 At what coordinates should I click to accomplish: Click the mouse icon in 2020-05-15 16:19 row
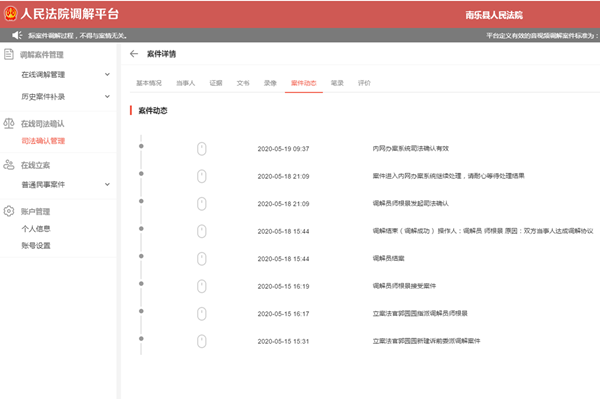pos(202,286)
